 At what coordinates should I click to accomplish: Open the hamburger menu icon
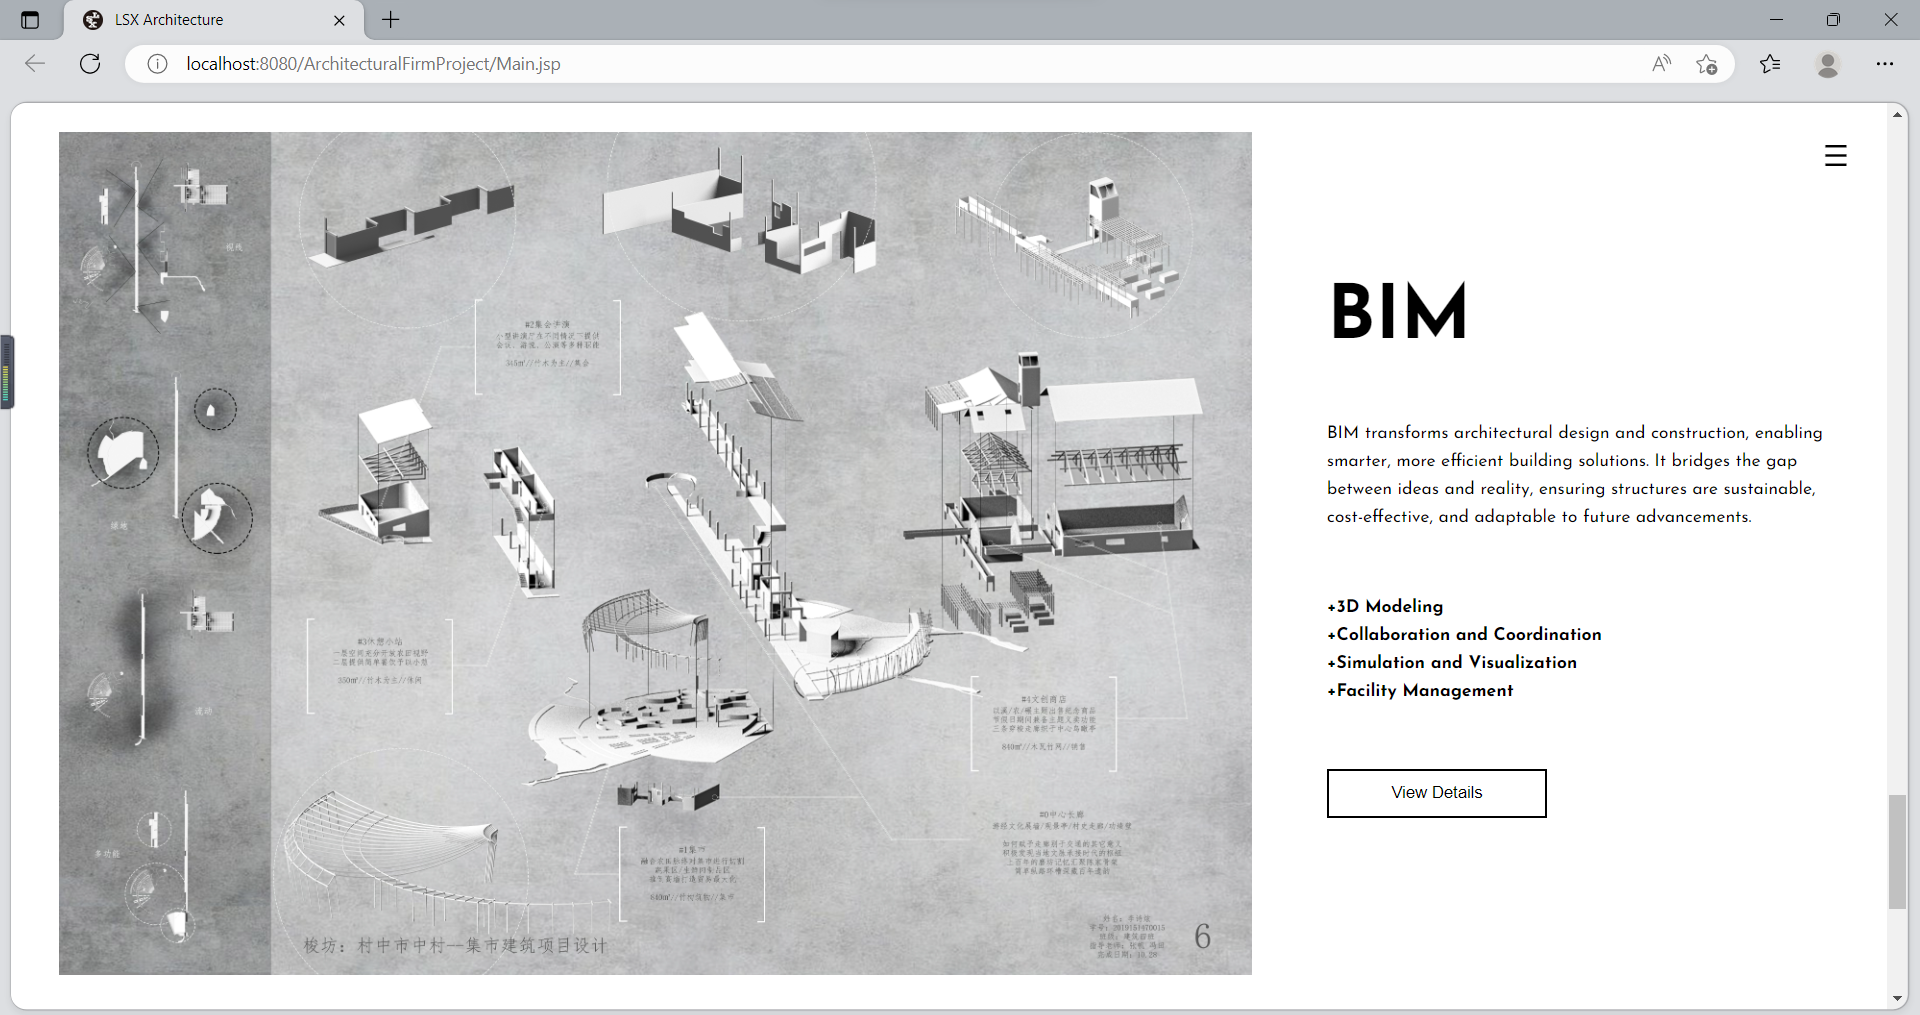1835,155
